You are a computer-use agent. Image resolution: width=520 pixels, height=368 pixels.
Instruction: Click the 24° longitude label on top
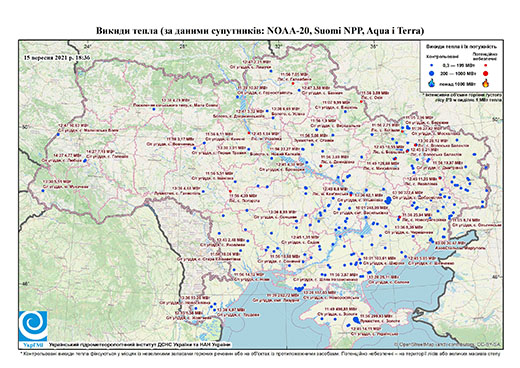click(x=87, y=46)
